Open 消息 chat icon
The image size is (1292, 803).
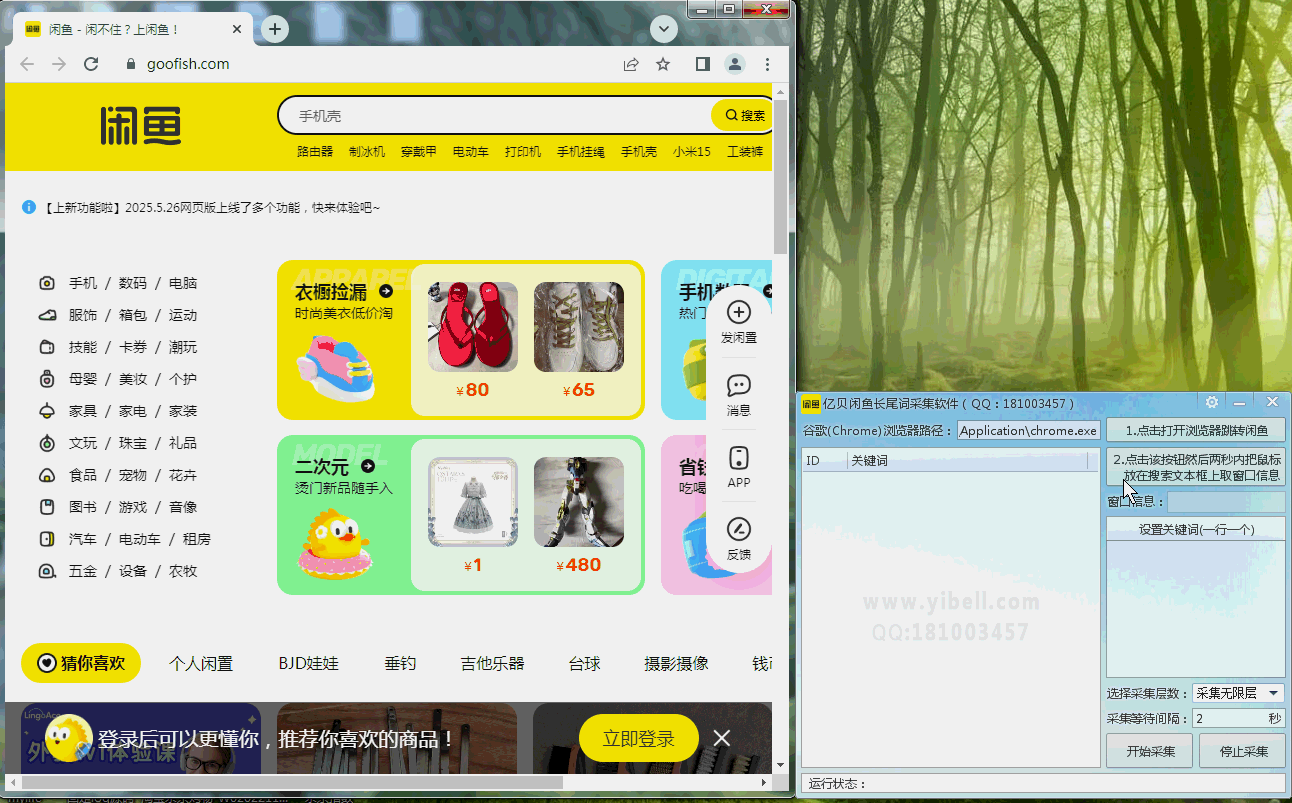point(739,385)
